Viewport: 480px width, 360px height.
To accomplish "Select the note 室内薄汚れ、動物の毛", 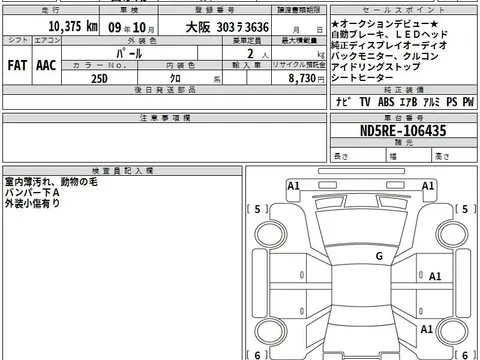I will 51,182.
